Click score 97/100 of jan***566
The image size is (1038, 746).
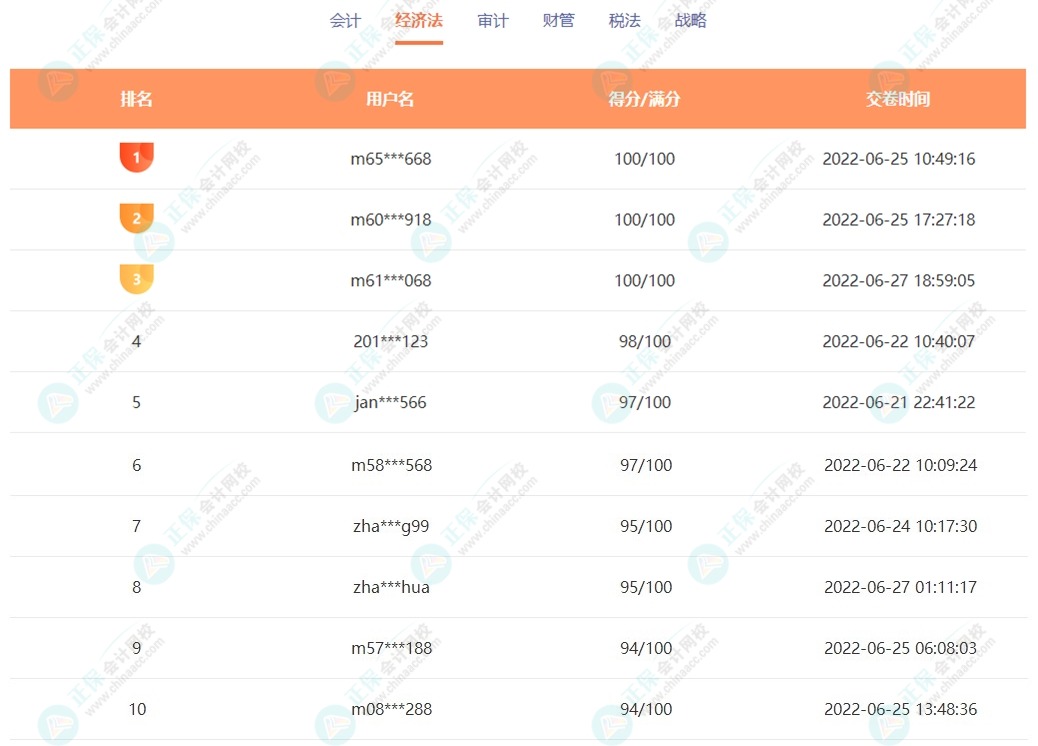(645, 402)
